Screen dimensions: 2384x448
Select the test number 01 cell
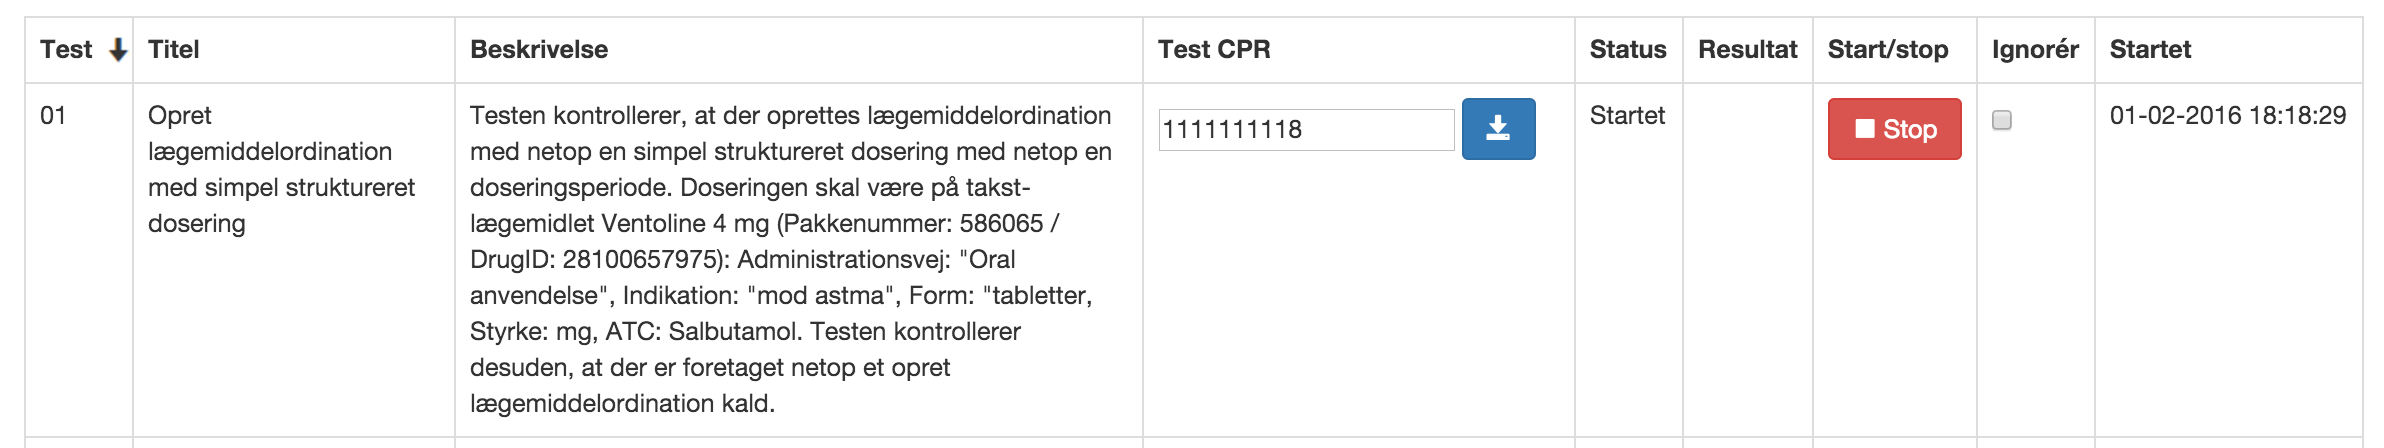pos(53,116)
